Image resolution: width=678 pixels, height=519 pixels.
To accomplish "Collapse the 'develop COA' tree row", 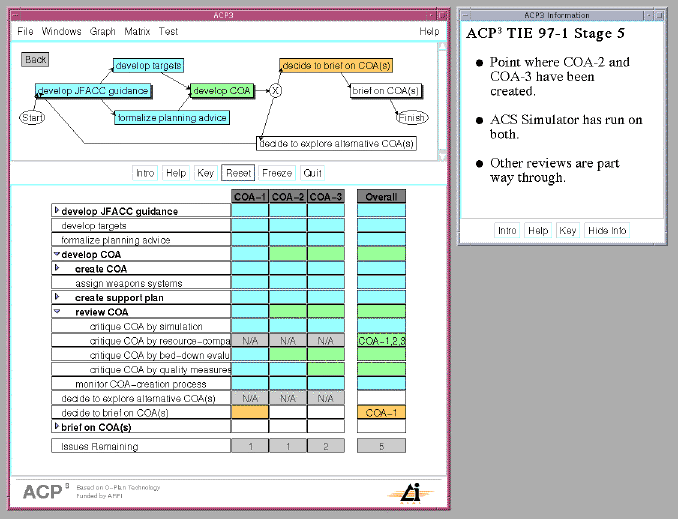I will click(56, 254).
